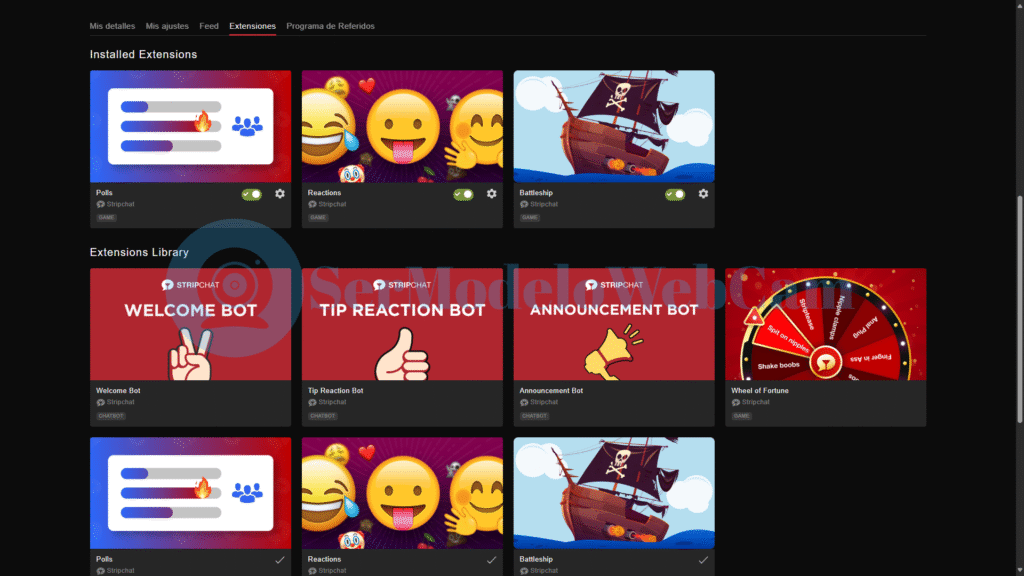The height and width of the screenshot is (576, 1024).
Task: Open Tip Reaction Bot extension image
Action: pos(402,324)
